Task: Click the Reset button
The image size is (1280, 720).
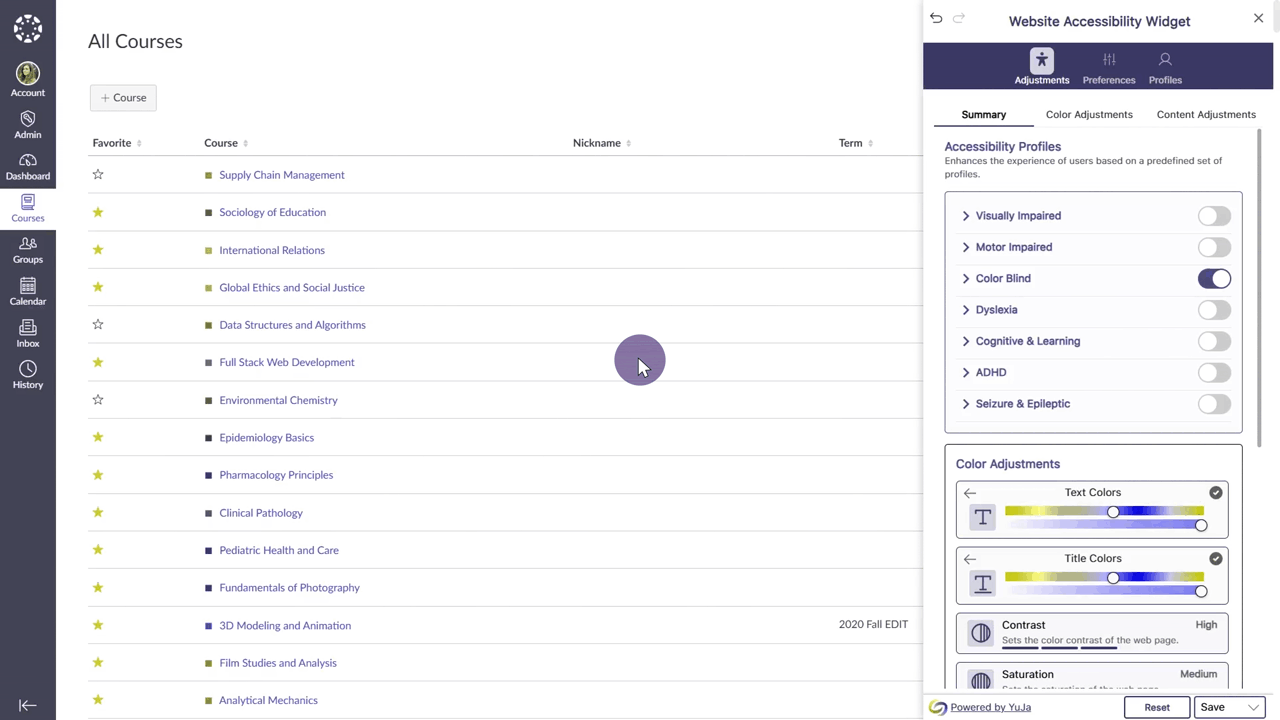Action: pyautogui.click(x=1157, y=707)
